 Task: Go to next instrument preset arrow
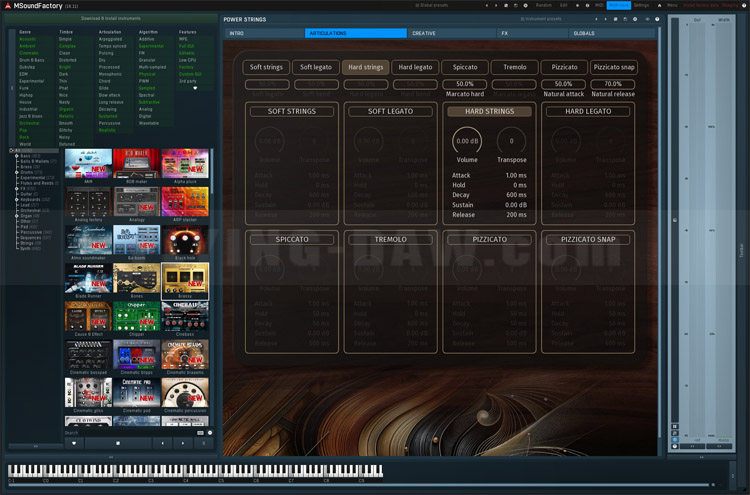click(x=606, y=19)
